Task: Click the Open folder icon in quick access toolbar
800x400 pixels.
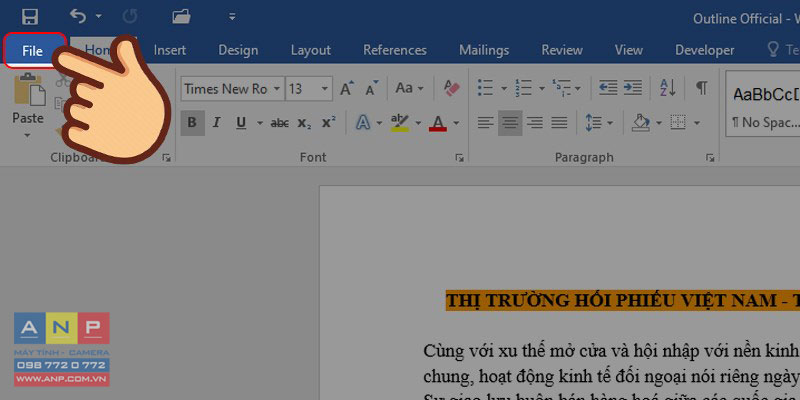Action: click(181, 17)
